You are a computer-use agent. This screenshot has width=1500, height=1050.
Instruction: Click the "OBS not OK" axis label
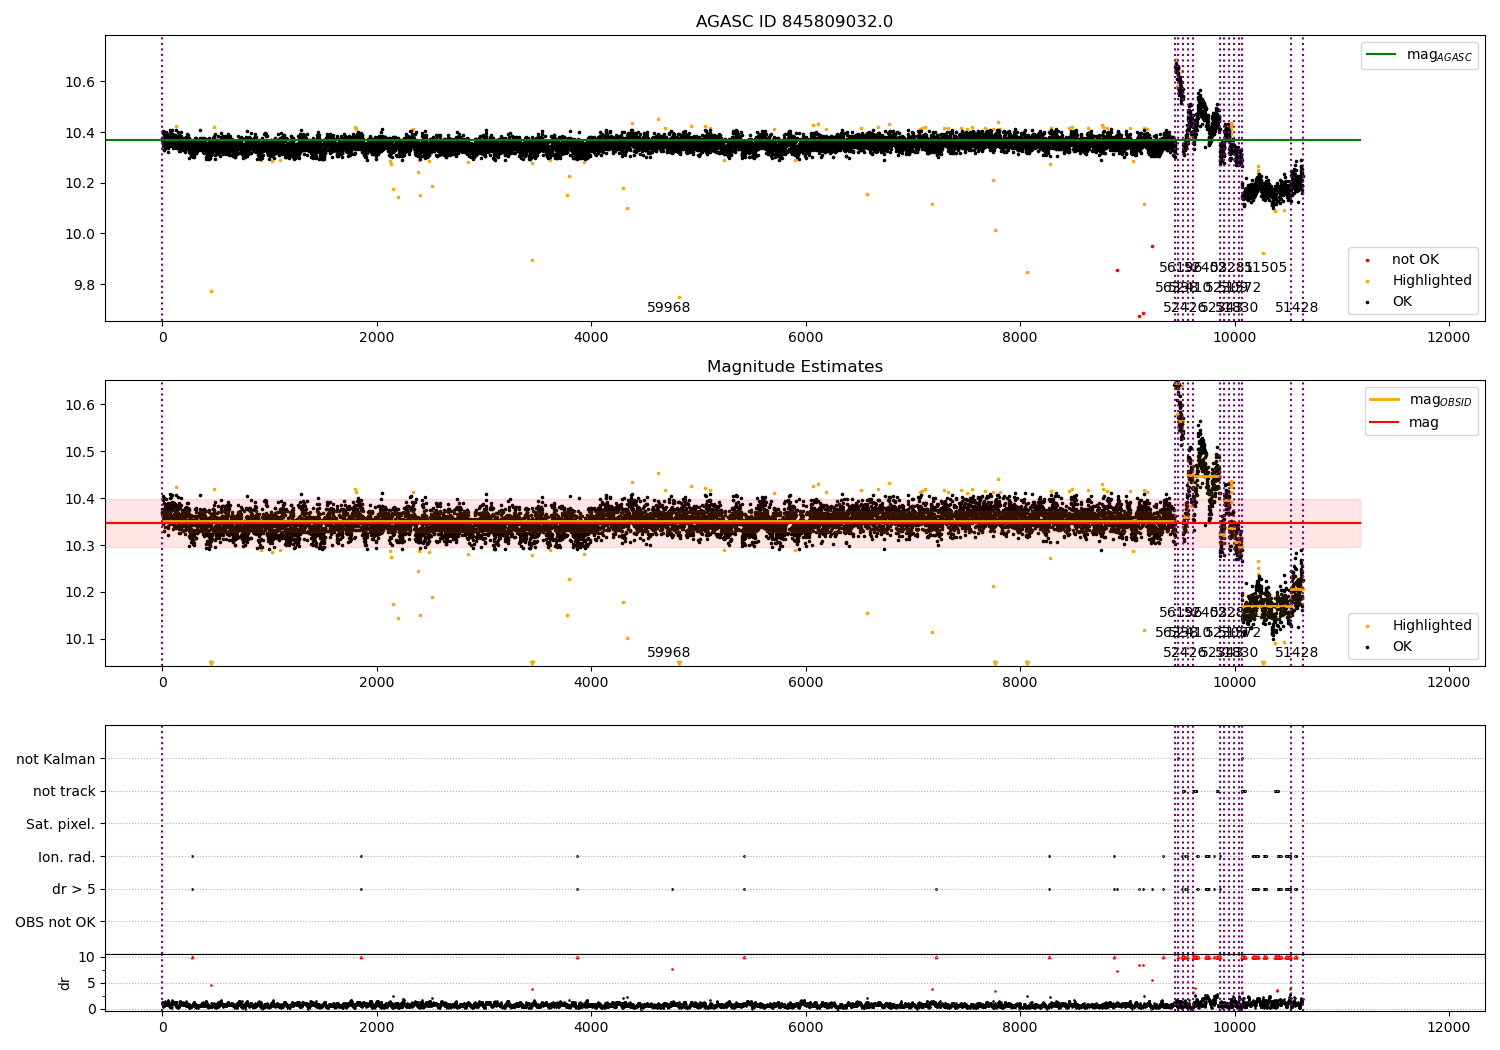[x=56, y=922]
